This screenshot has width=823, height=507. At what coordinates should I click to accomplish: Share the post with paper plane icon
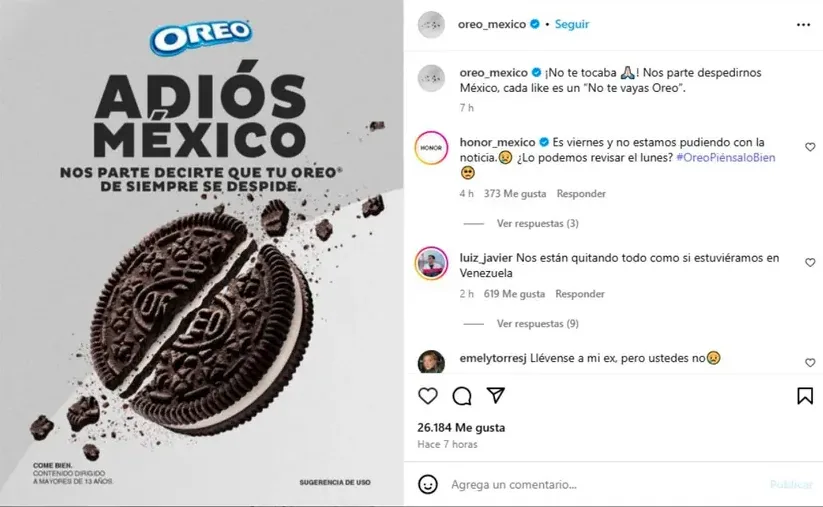[x=495, y=395]
